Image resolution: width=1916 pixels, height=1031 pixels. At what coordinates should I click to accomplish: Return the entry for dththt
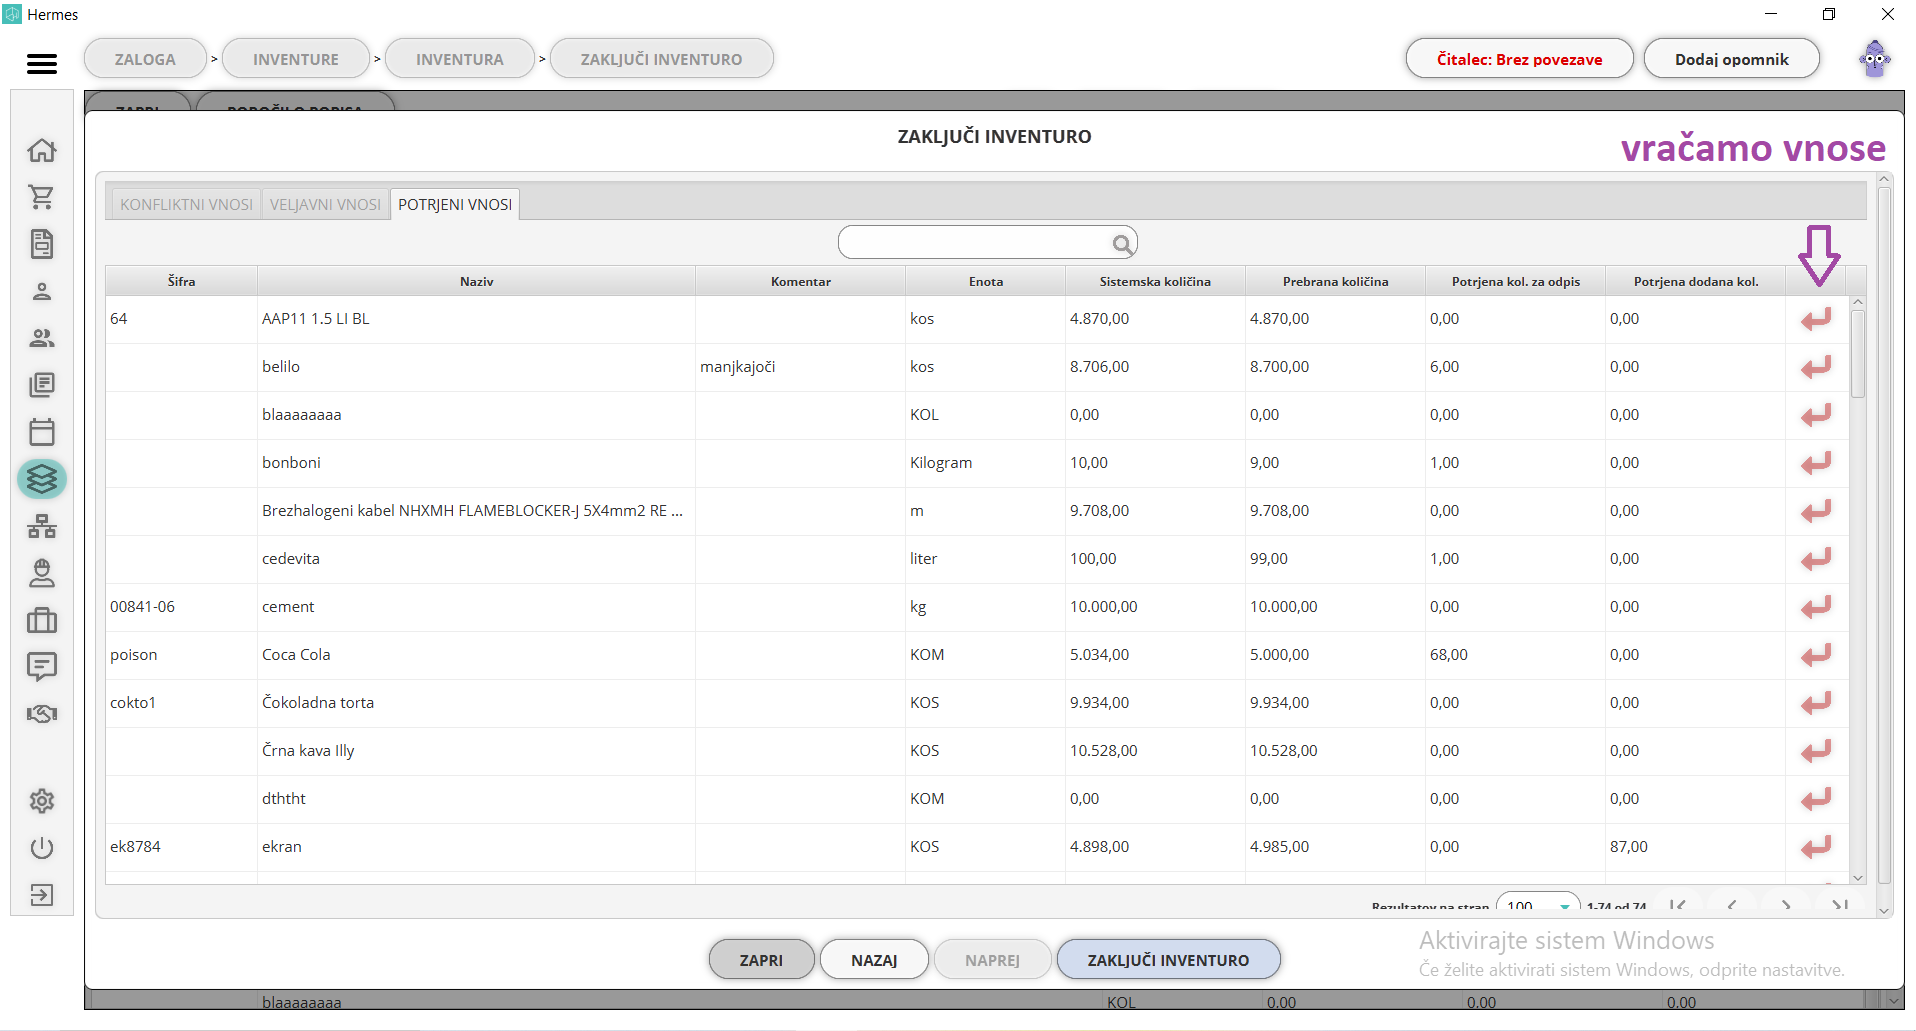[1816, 799]
